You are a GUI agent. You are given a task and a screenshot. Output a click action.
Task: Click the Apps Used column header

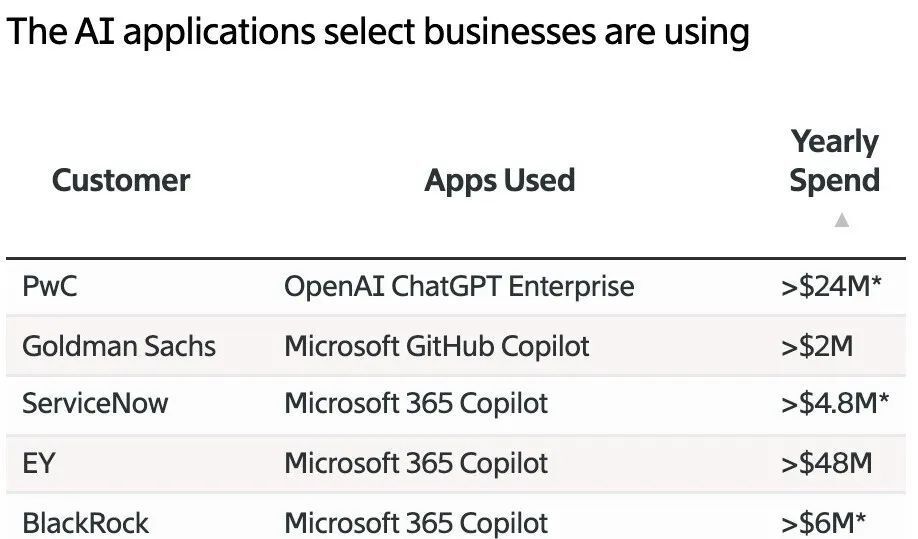(499, 180)
